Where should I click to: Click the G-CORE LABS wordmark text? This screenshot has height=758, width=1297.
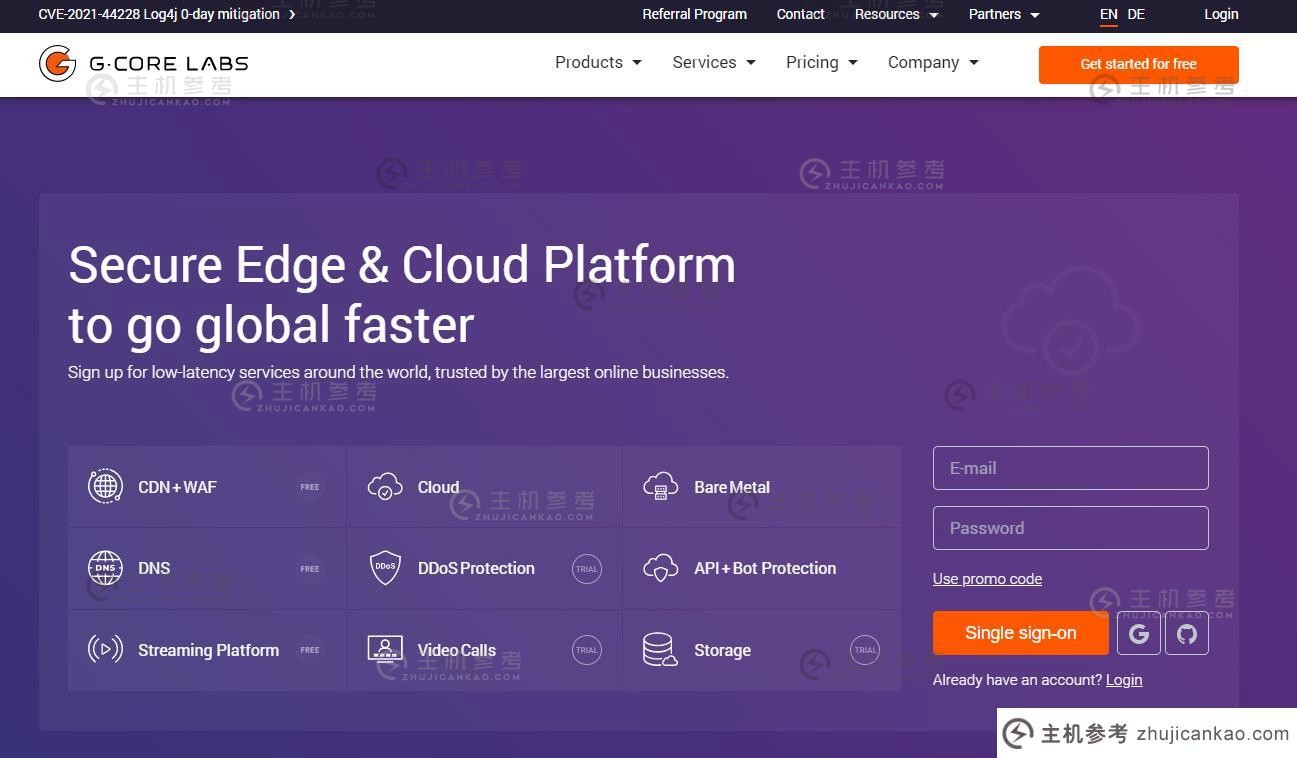(x=168, y=63)
